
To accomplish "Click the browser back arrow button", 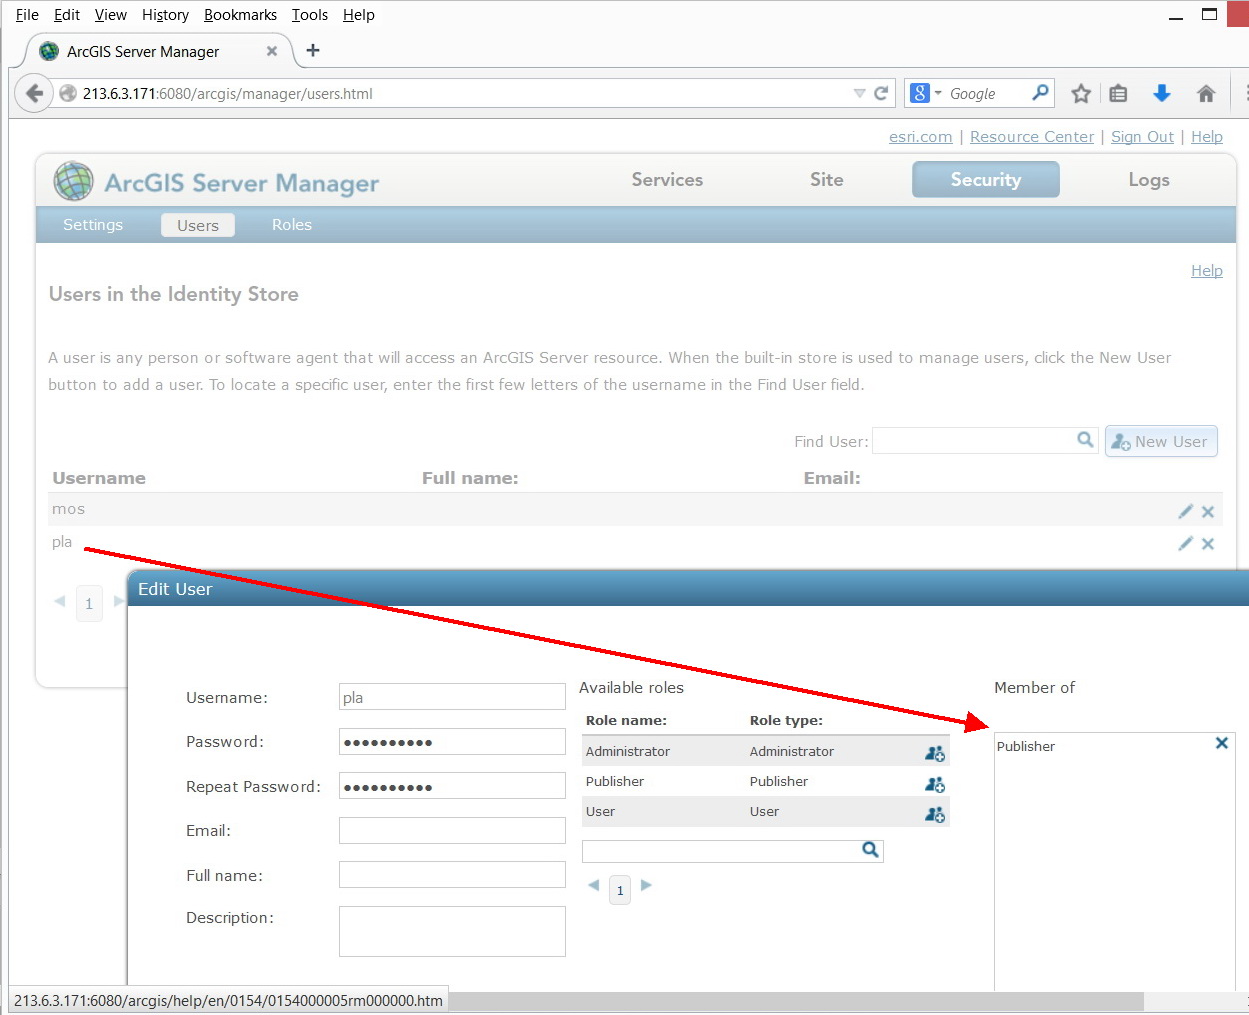I will (34, 93).
